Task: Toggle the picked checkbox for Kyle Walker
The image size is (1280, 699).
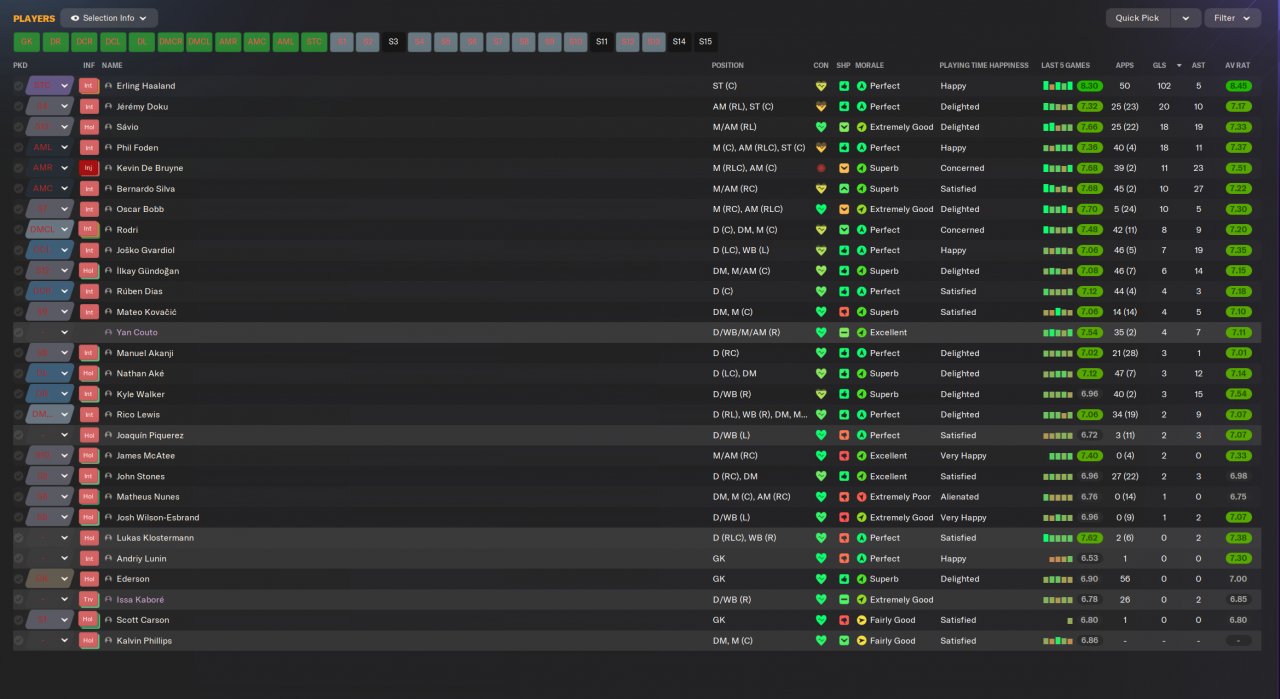Action: point(19,394)
